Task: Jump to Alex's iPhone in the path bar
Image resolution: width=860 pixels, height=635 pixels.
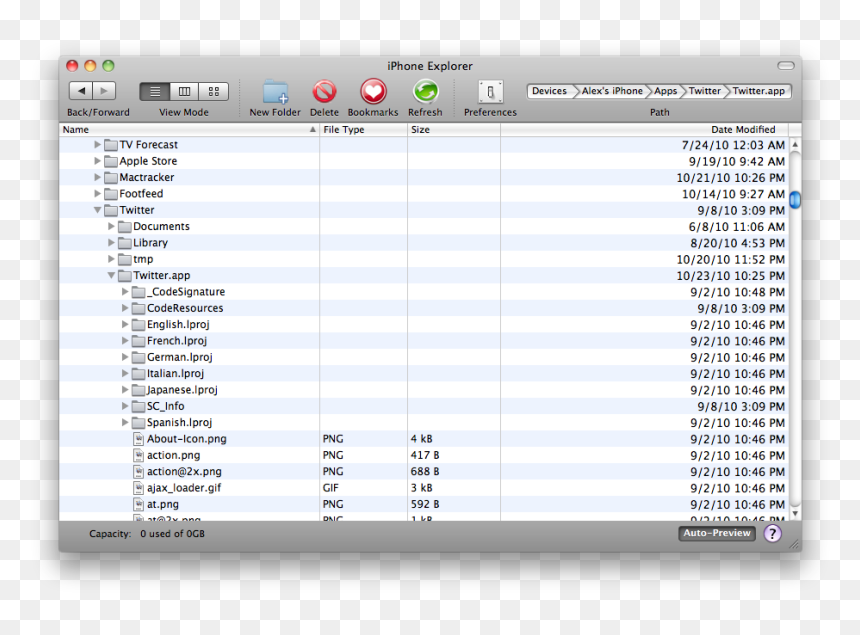Action: coord(612,91)
